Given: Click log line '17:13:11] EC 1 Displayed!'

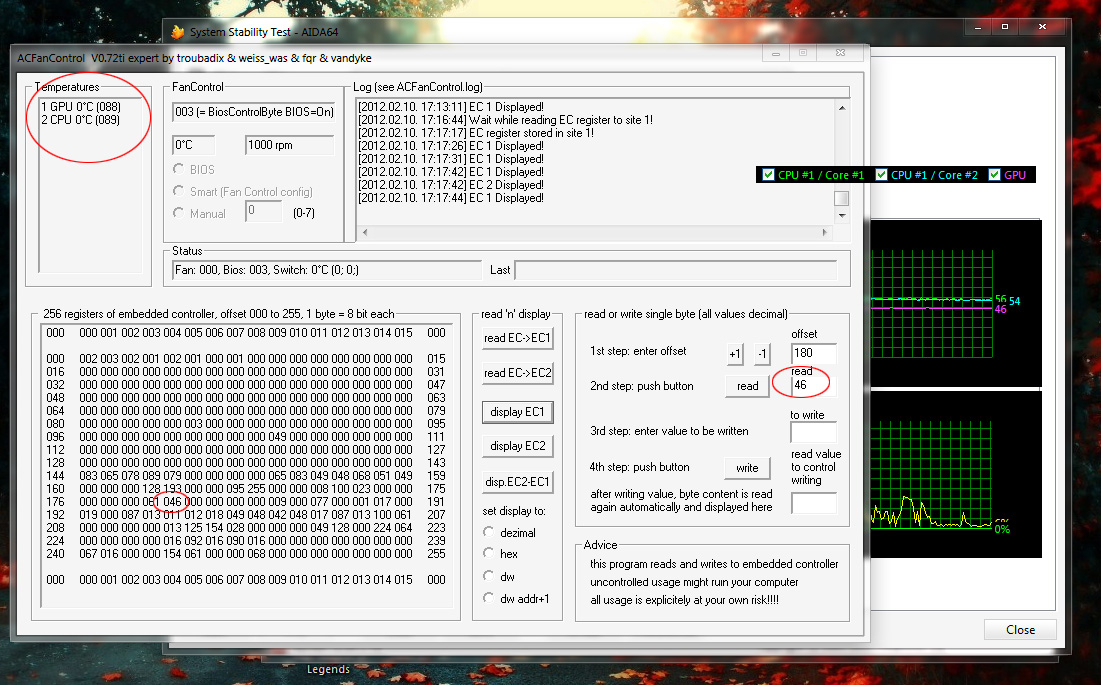Looking at the screenshot, I should (x=451, y=107).
